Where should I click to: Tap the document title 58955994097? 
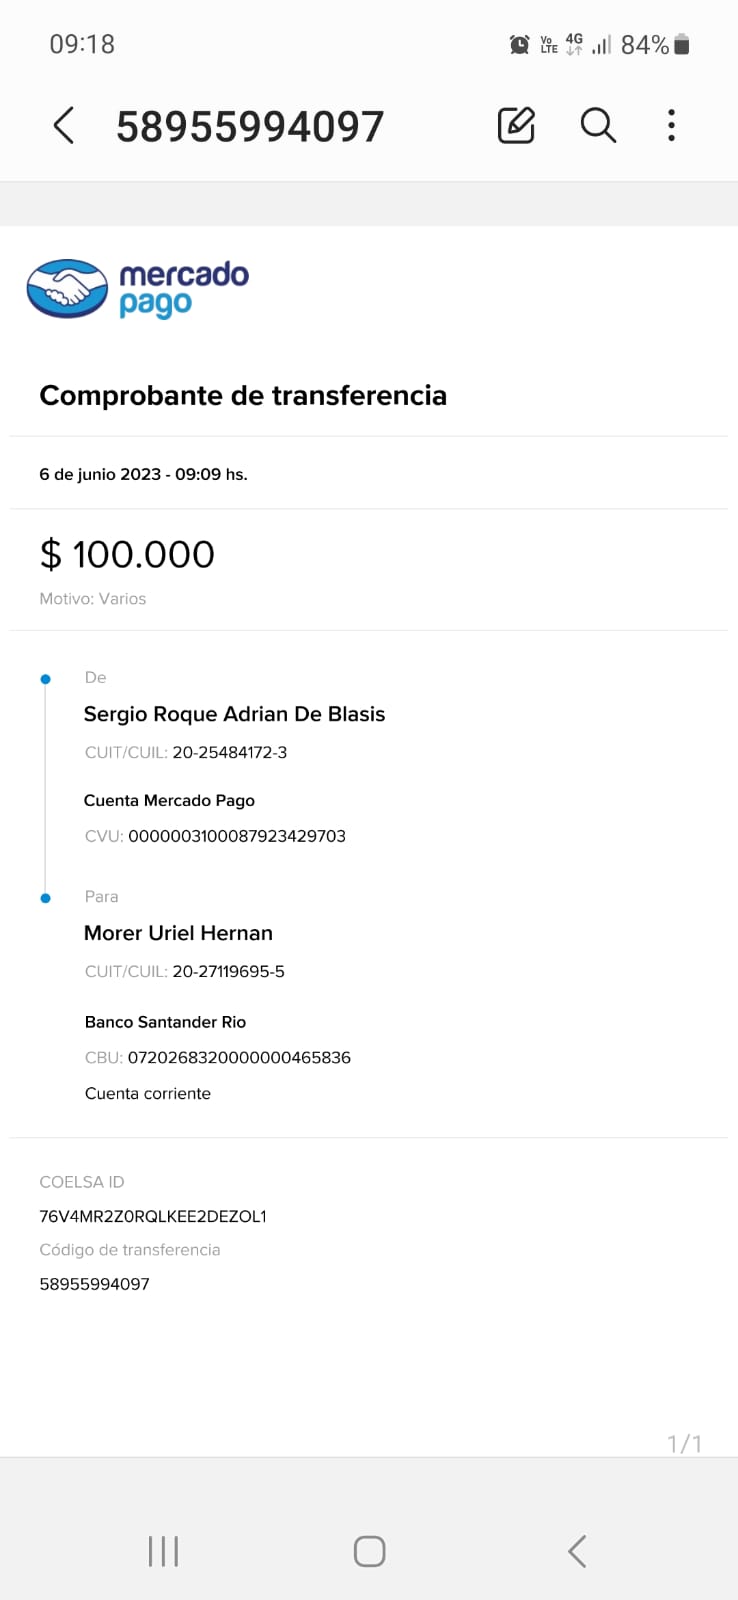tap(250, 127)
